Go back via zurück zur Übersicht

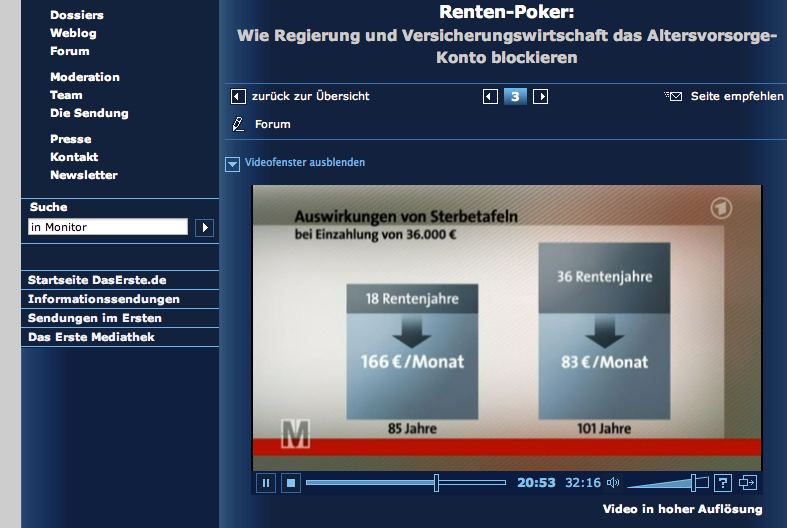click(x=310, y=96)
